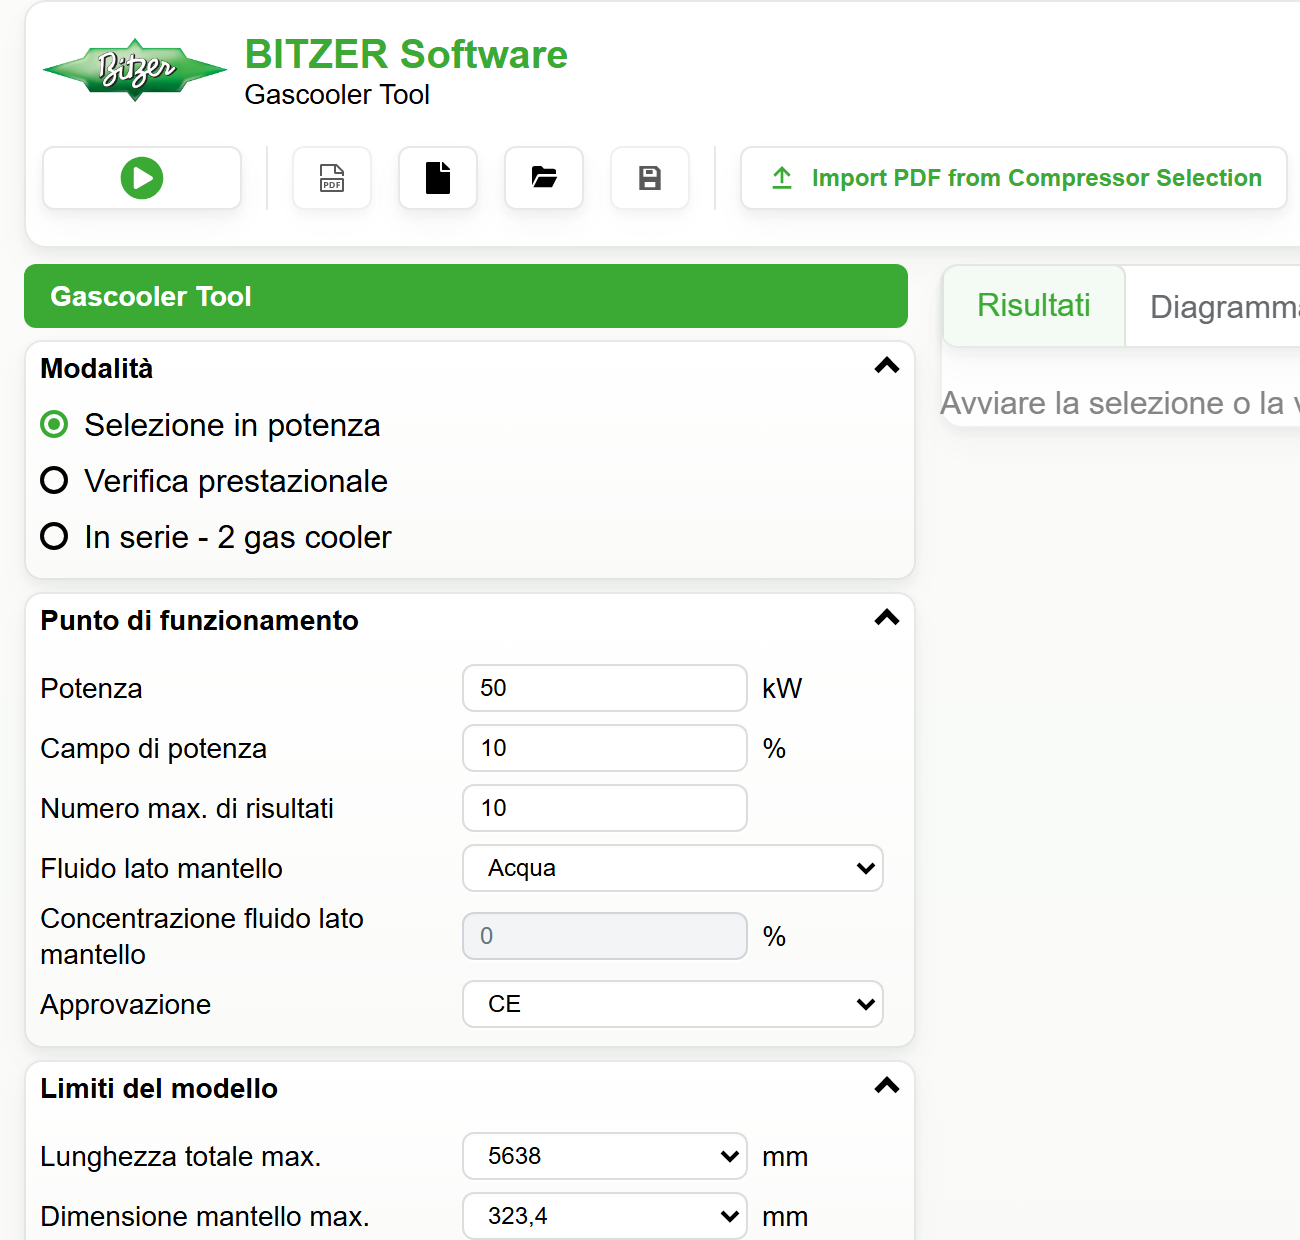Click the BITZER Software title
1300x1240 pixels.
pos(406,54)
